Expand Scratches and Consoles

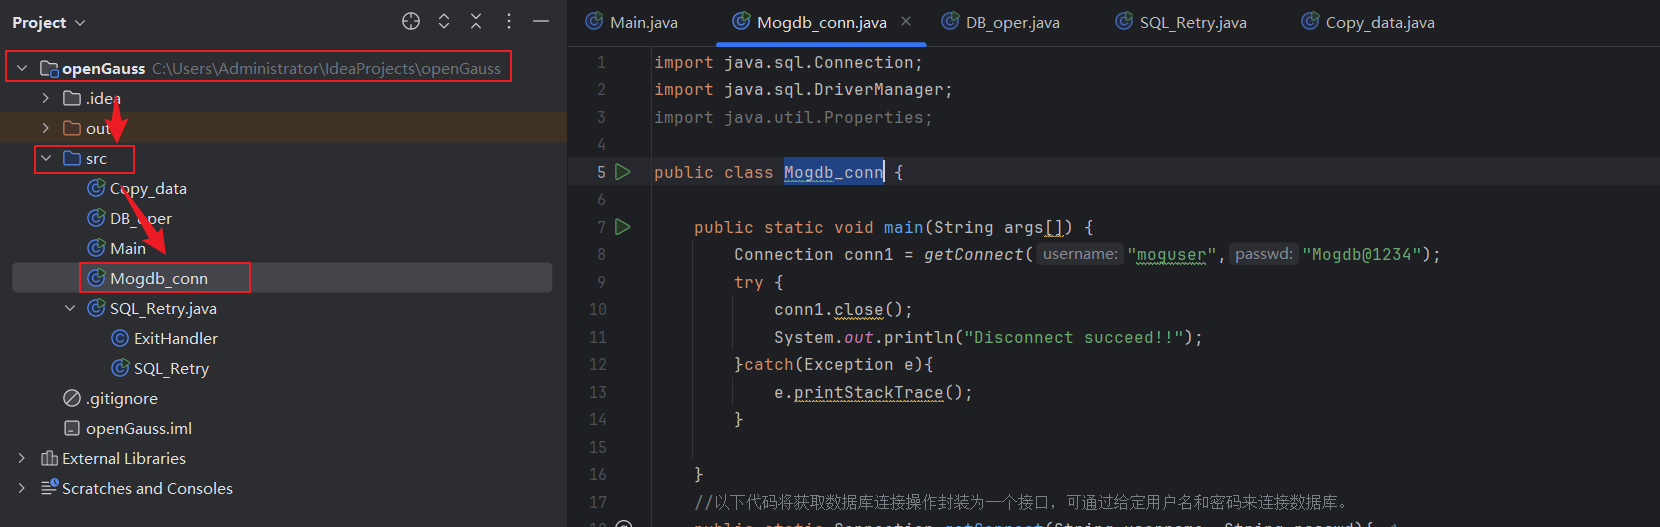point(22,488)
